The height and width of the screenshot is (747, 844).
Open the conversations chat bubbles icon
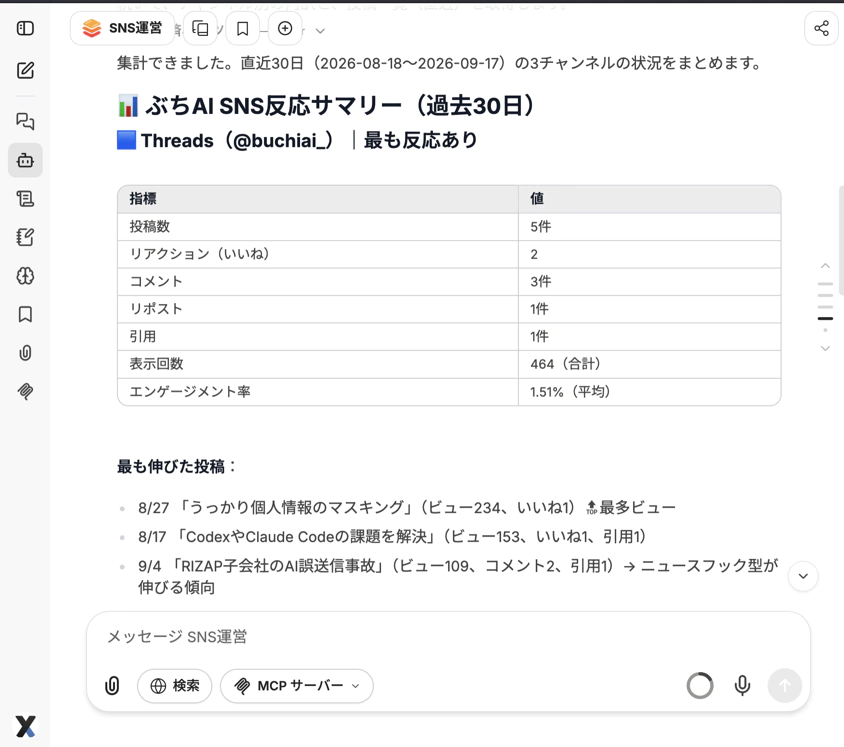click(x=25, y=122)
